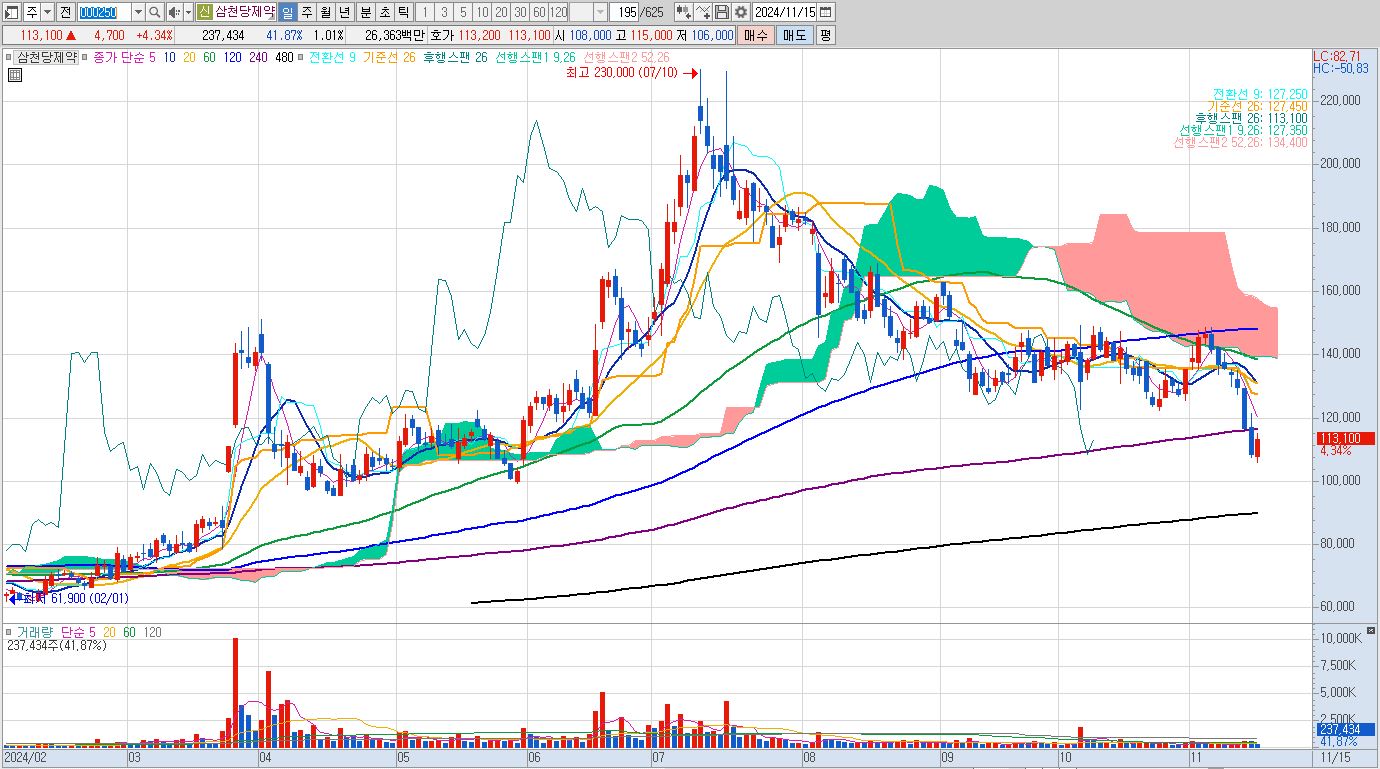This screenshot has height=769, width=1380.
Task: Click the green 신 badge icon
Action: pyautogui.click(x=205, y=12)
